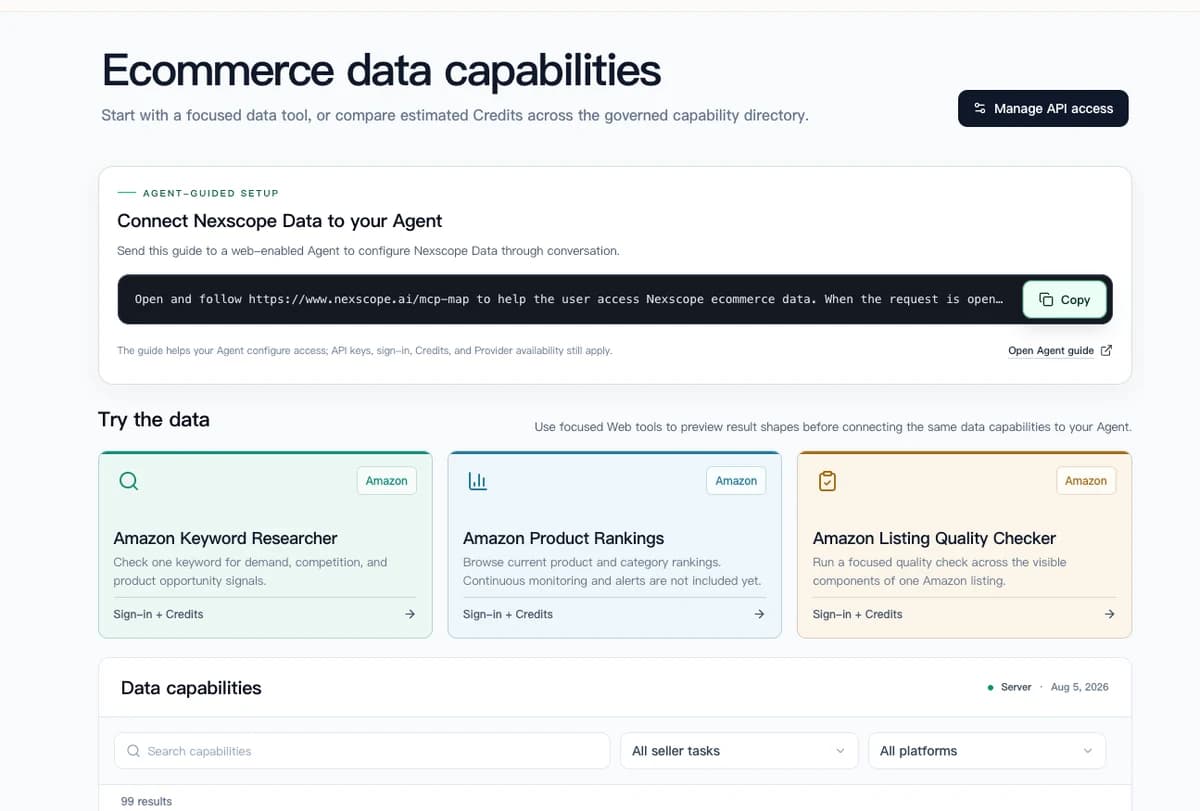
Task: Click the Try the data heading
Action: pyautogui.click(x=154, y=419)
